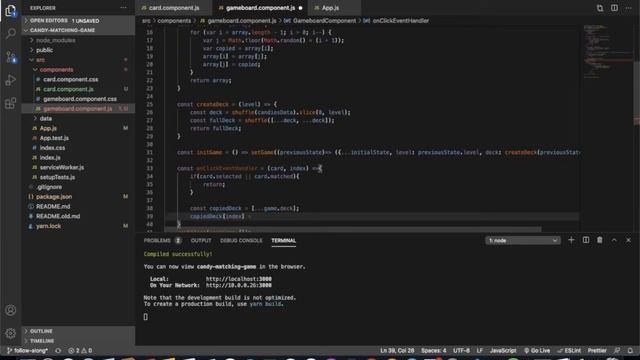Expand the Outline section
Image resolution: width=640 pixels, height=360 pixels.
coord(78,331)
